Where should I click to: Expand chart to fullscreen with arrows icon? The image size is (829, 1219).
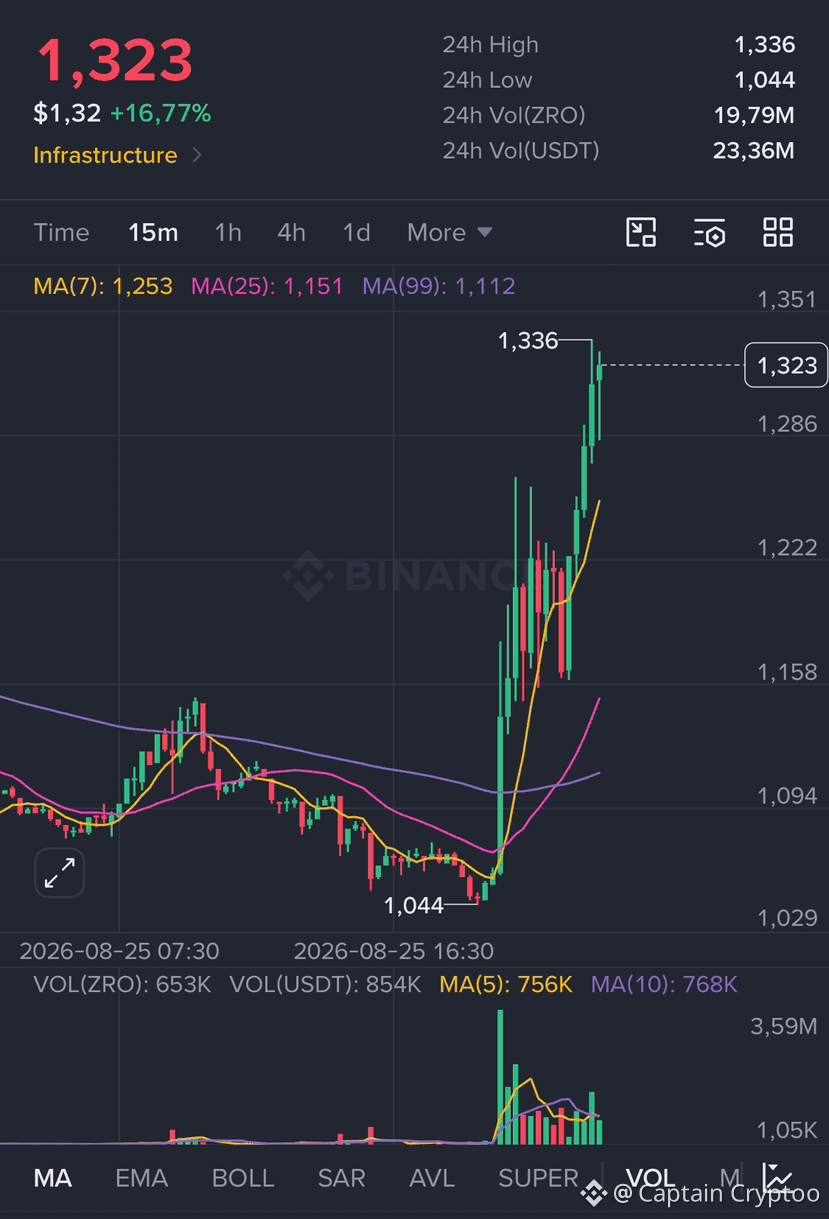click(60, 873)
